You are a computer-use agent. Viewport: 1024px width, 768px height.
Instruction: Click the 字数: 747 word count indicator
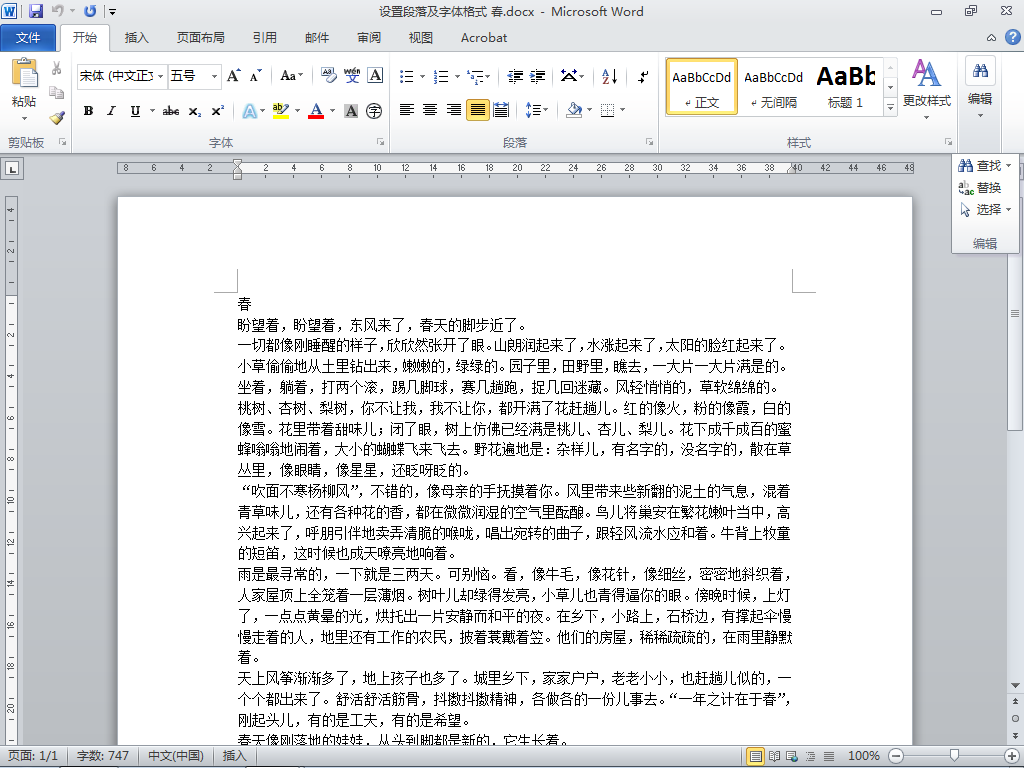(x=103, y=756)
